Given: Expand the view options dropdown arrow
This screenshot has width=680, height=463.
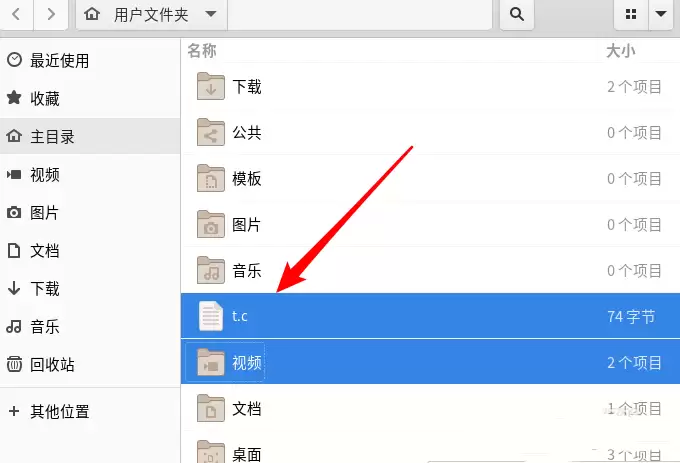Looking at the screenshot, I should 661,14.
